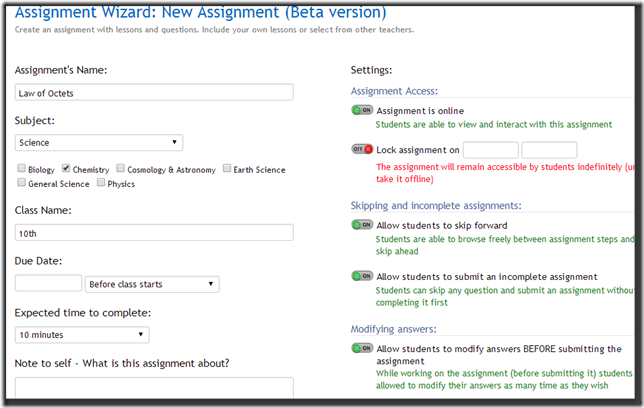
Task: Select the General Science checkbox
Action: 22,183
